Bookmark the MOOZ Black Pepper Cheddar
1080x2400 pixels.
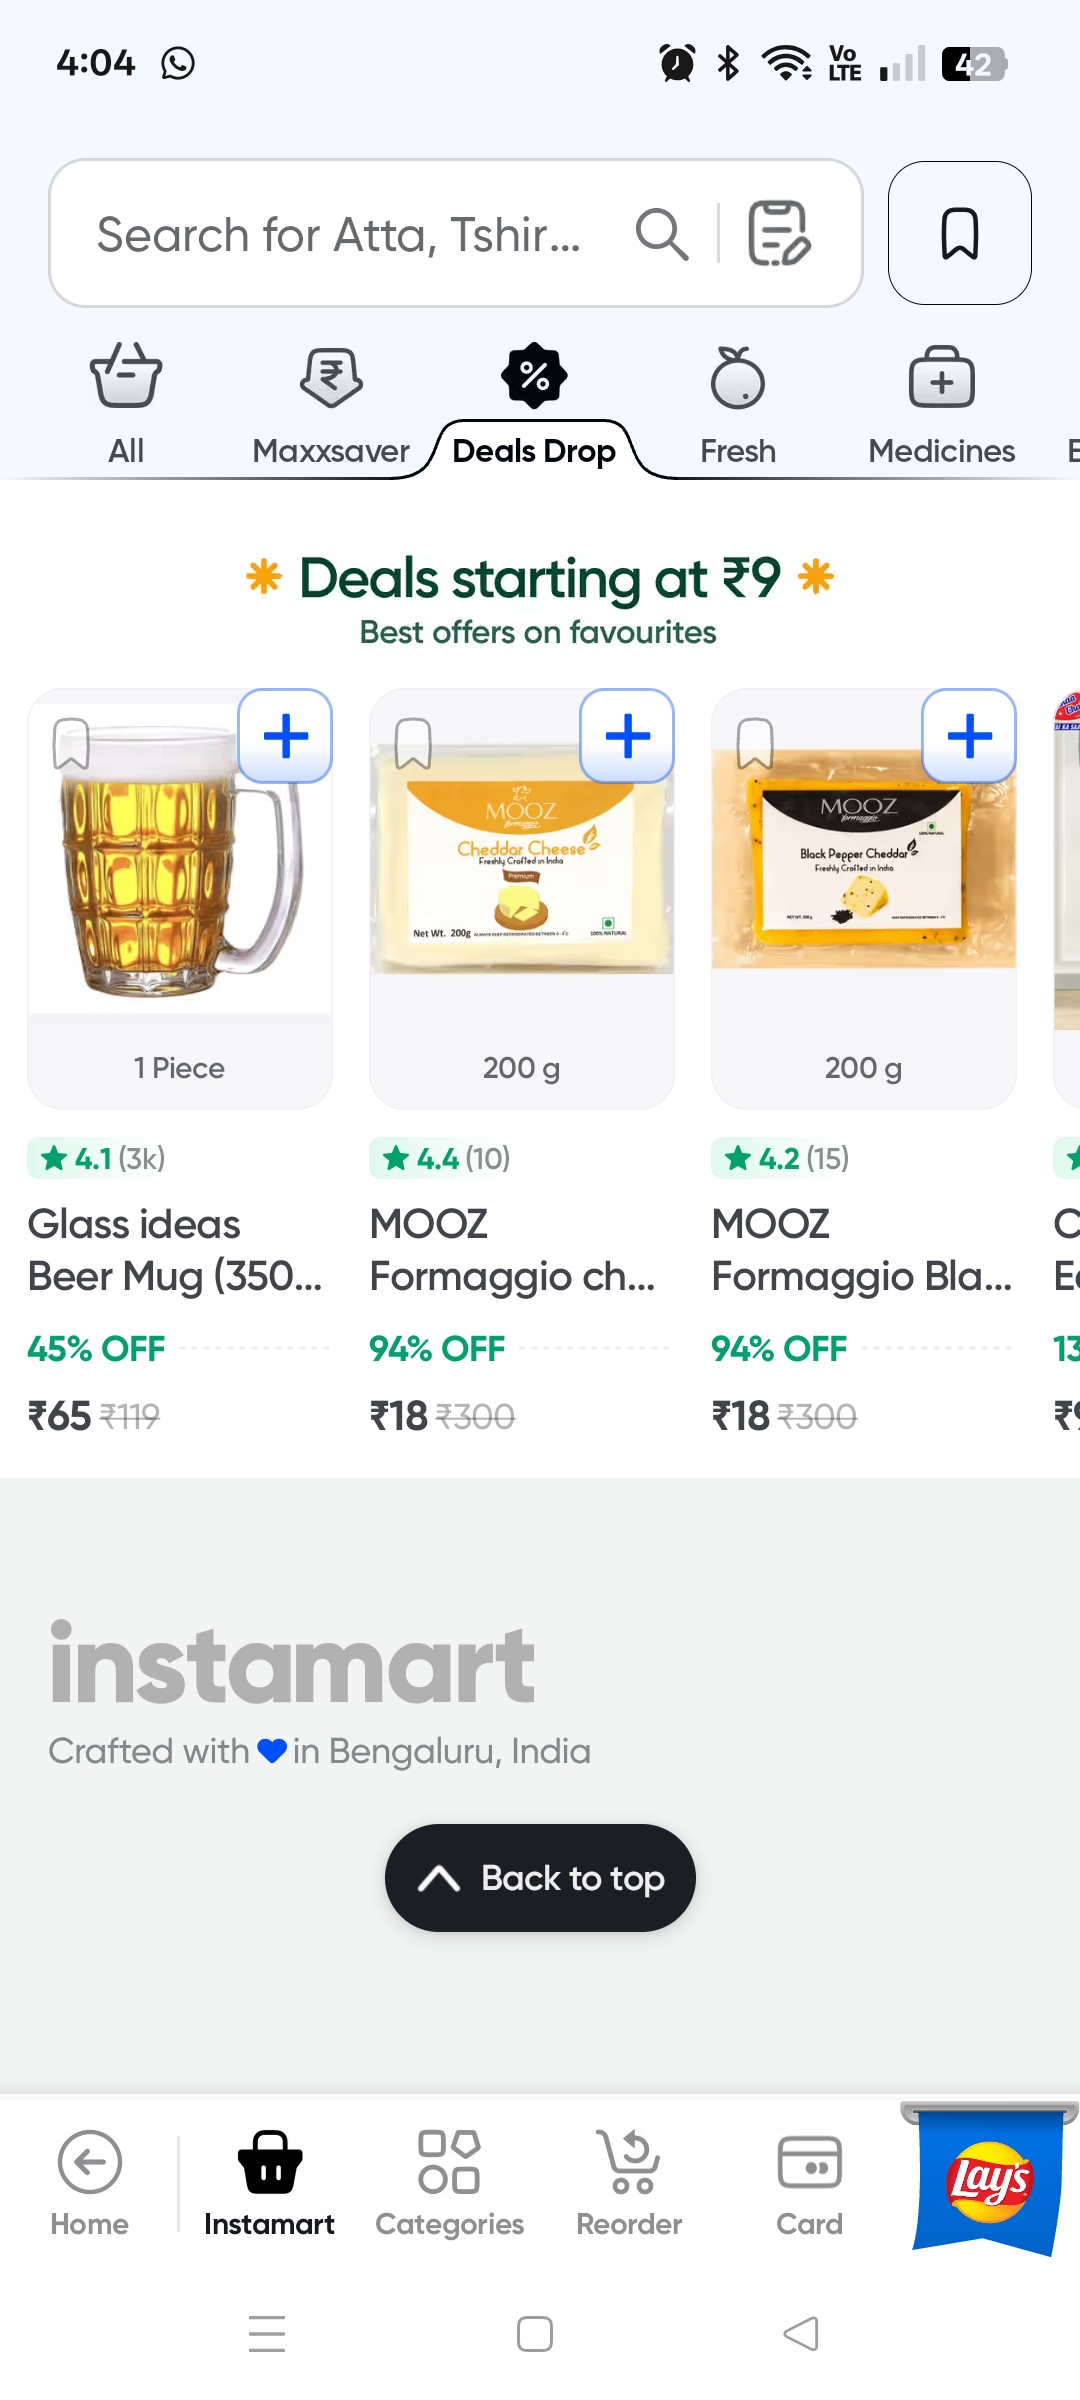pyautogui.click(x=755, y=743)
